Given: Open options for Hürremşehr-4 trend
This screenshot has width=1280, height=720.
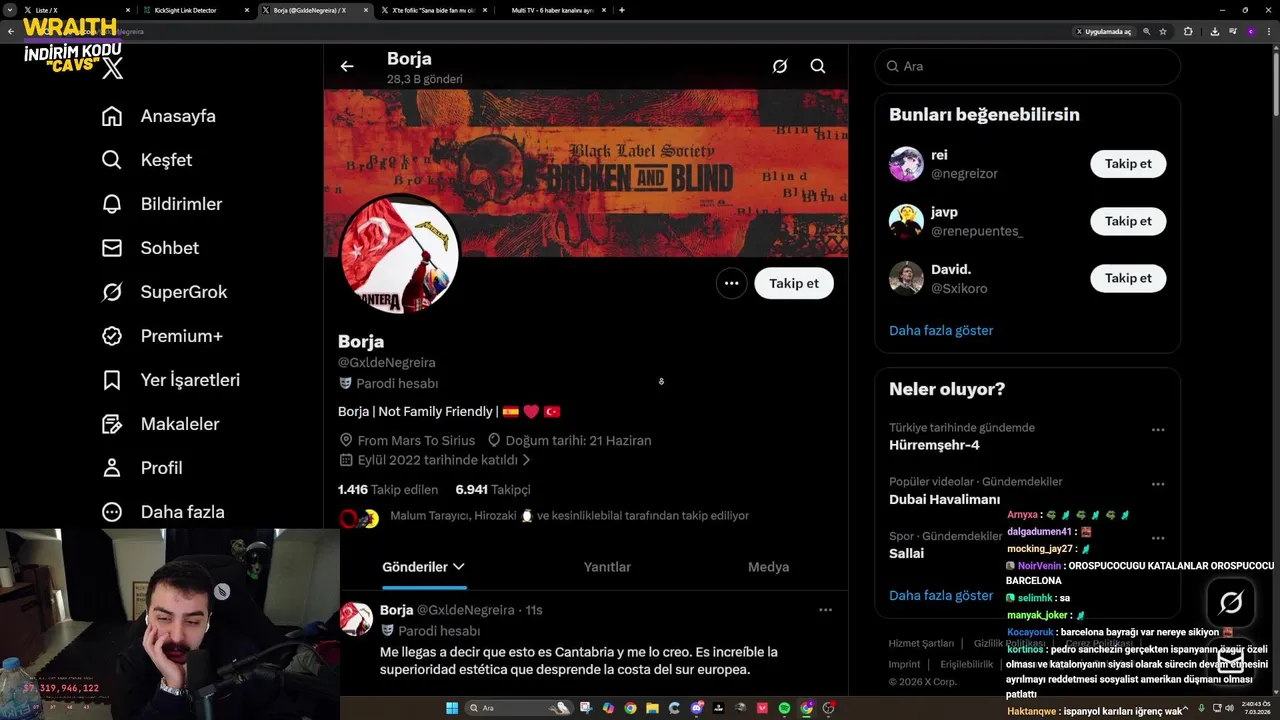Looking at the screenshot, I should click(x=1158, y=430).
